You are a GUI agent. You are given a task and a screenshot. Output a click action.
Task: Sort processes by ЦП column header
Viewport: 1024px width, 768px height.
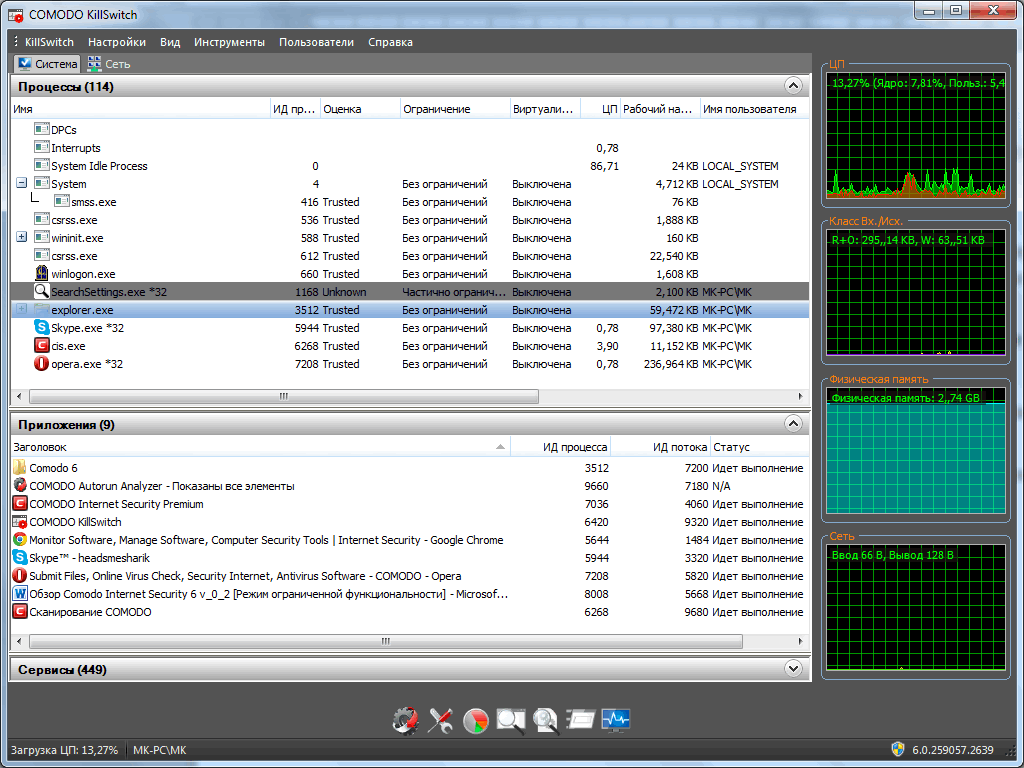point(600,109)
